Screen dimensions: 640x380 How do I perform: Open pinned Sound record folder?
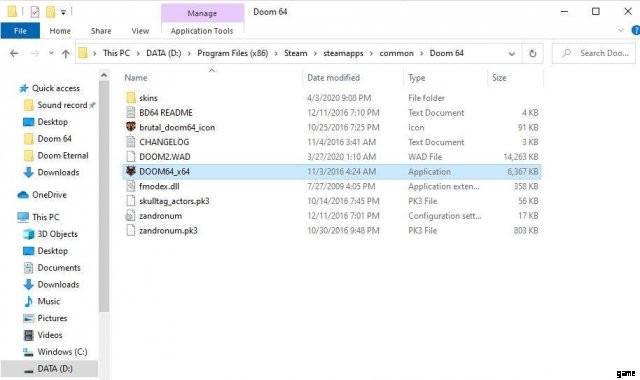point(62,105)
